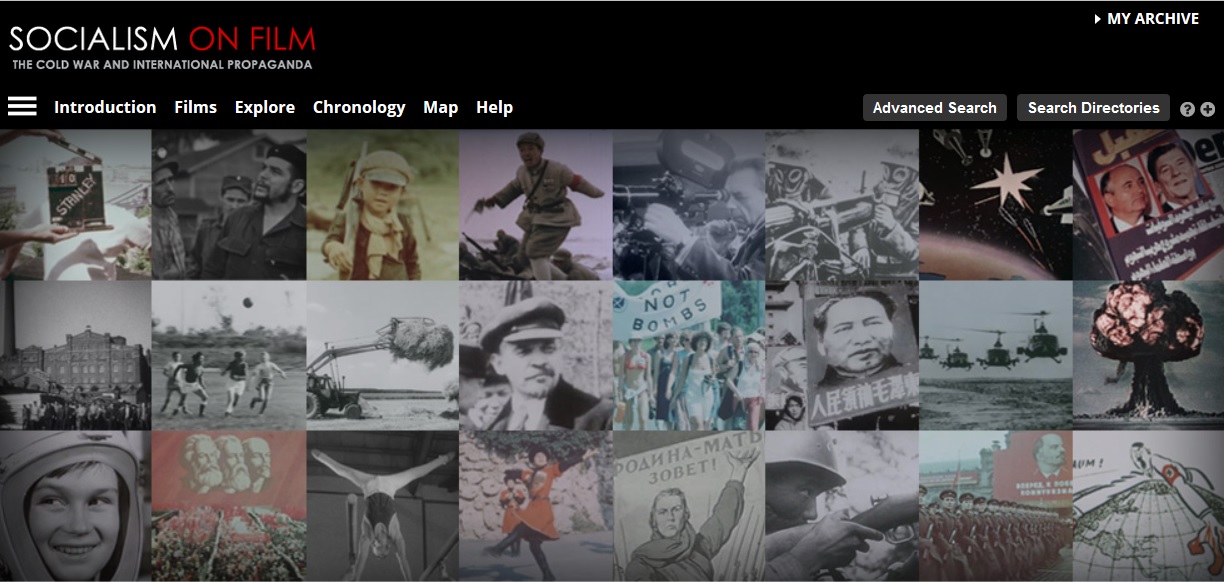Click the Not Bombs protest thumbnail
The image size is (1224, 582).
[x=688, y=355]
